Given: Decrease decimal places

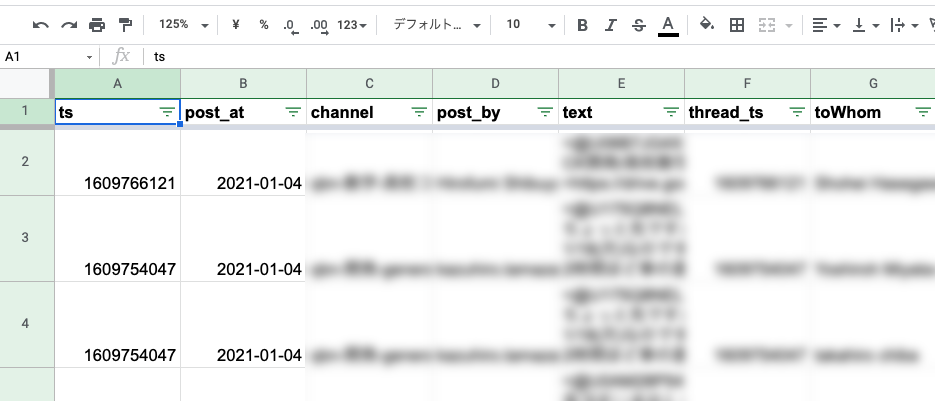Looking at the screenshot, I should (290, 26).
